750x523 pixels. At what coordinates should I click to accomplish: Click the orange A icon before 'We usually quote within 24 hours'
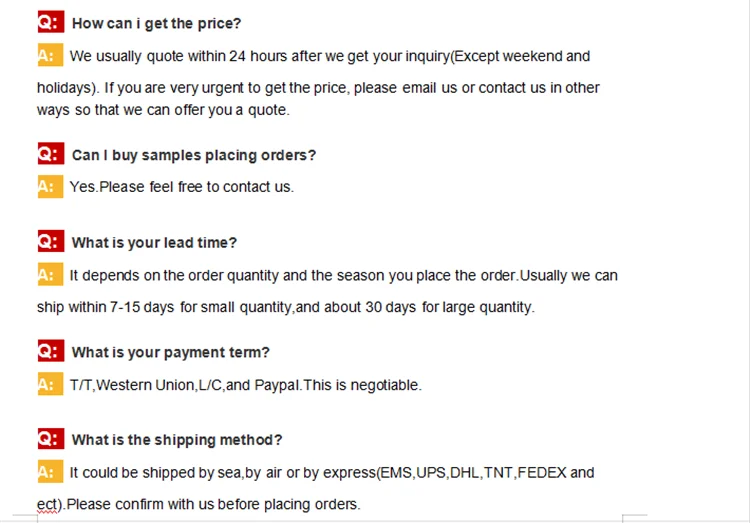click(49, 55)
